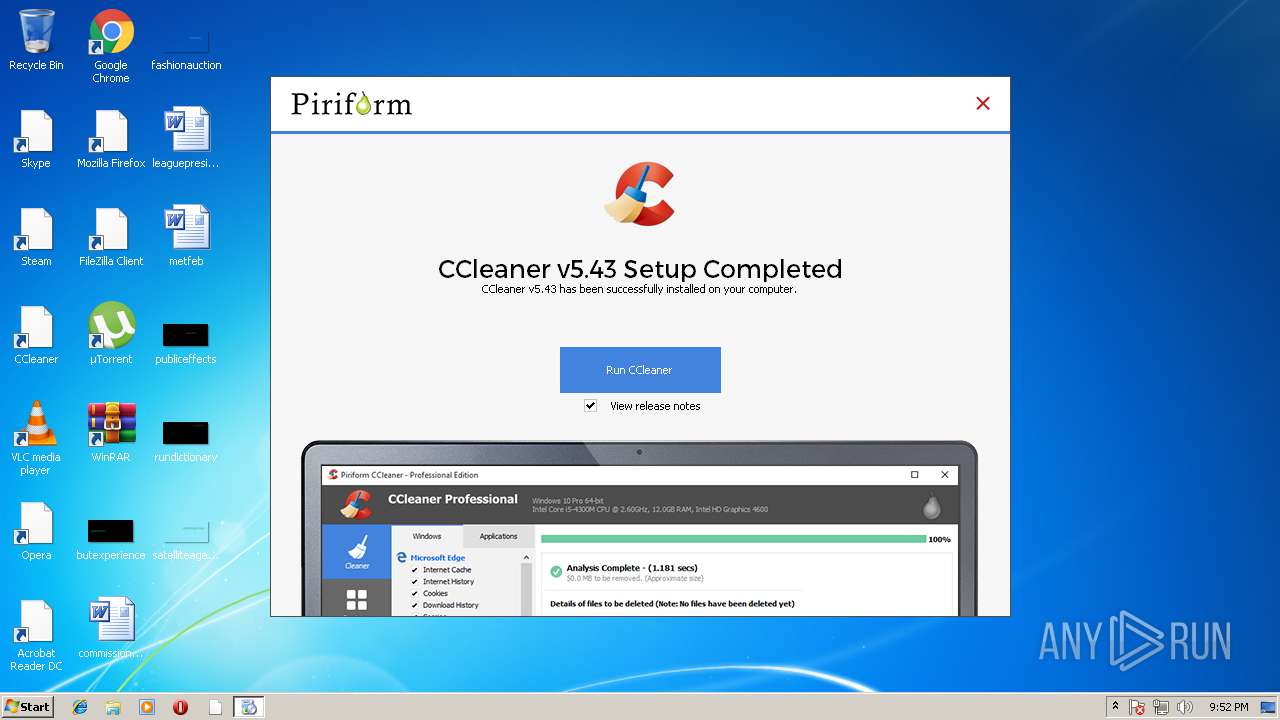Open Windows Explorer from taskbar
This screenshot has height=720, width=1280.
(x=113, y=707)
